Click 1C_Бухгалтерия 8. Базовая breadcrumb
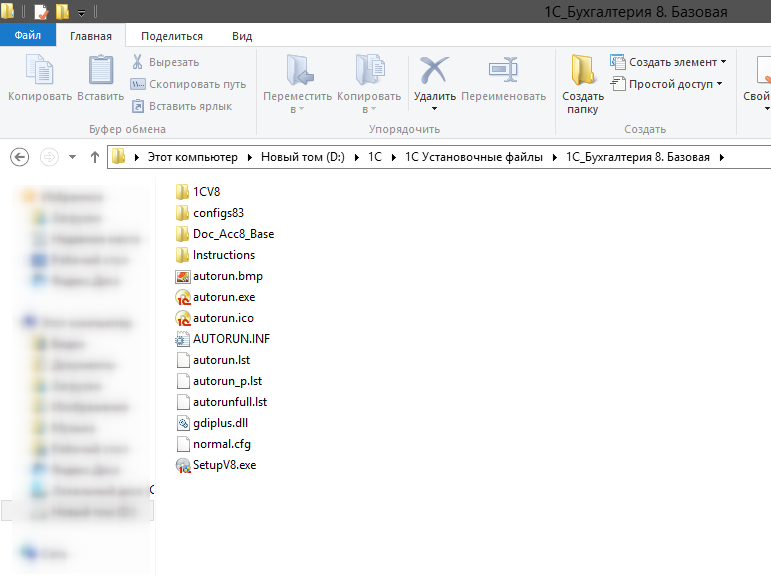The image size is (771, 576). (x=638, y=157)
